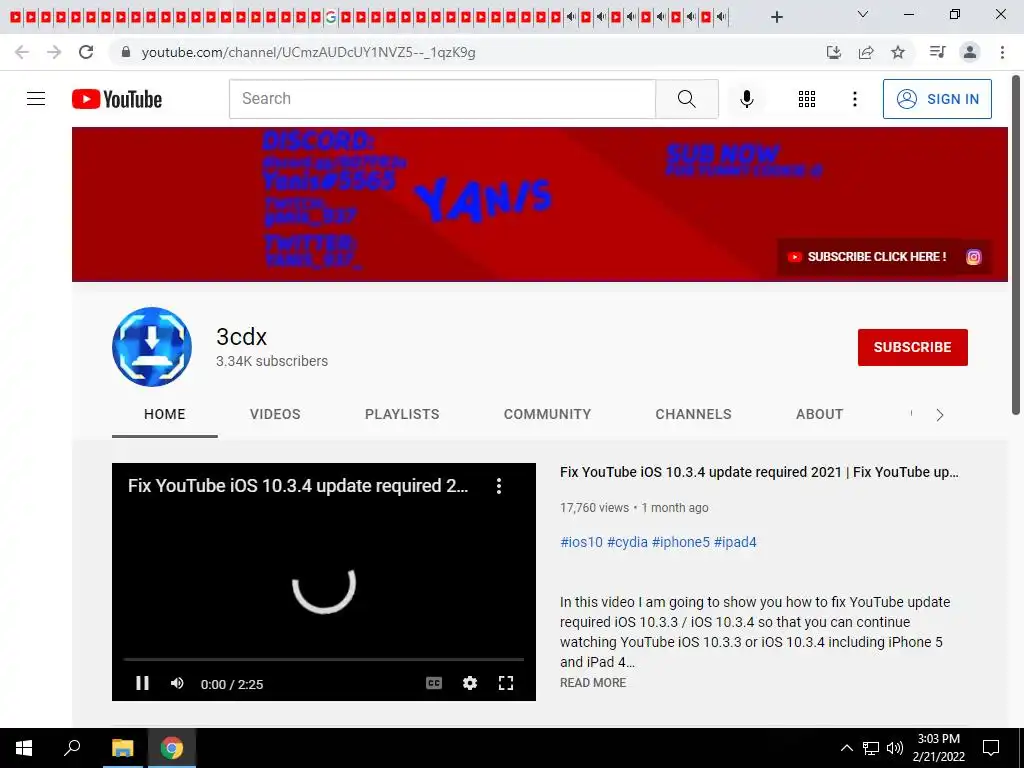This screenshot has width=1024, height=768.
Task: Reload the page in Chrome
Action: point(86,52)
